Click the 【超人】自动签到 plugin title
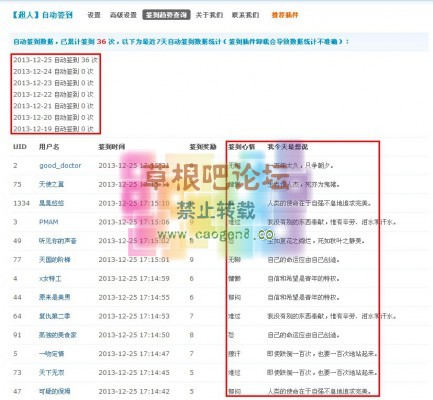 tap(42, 15)
